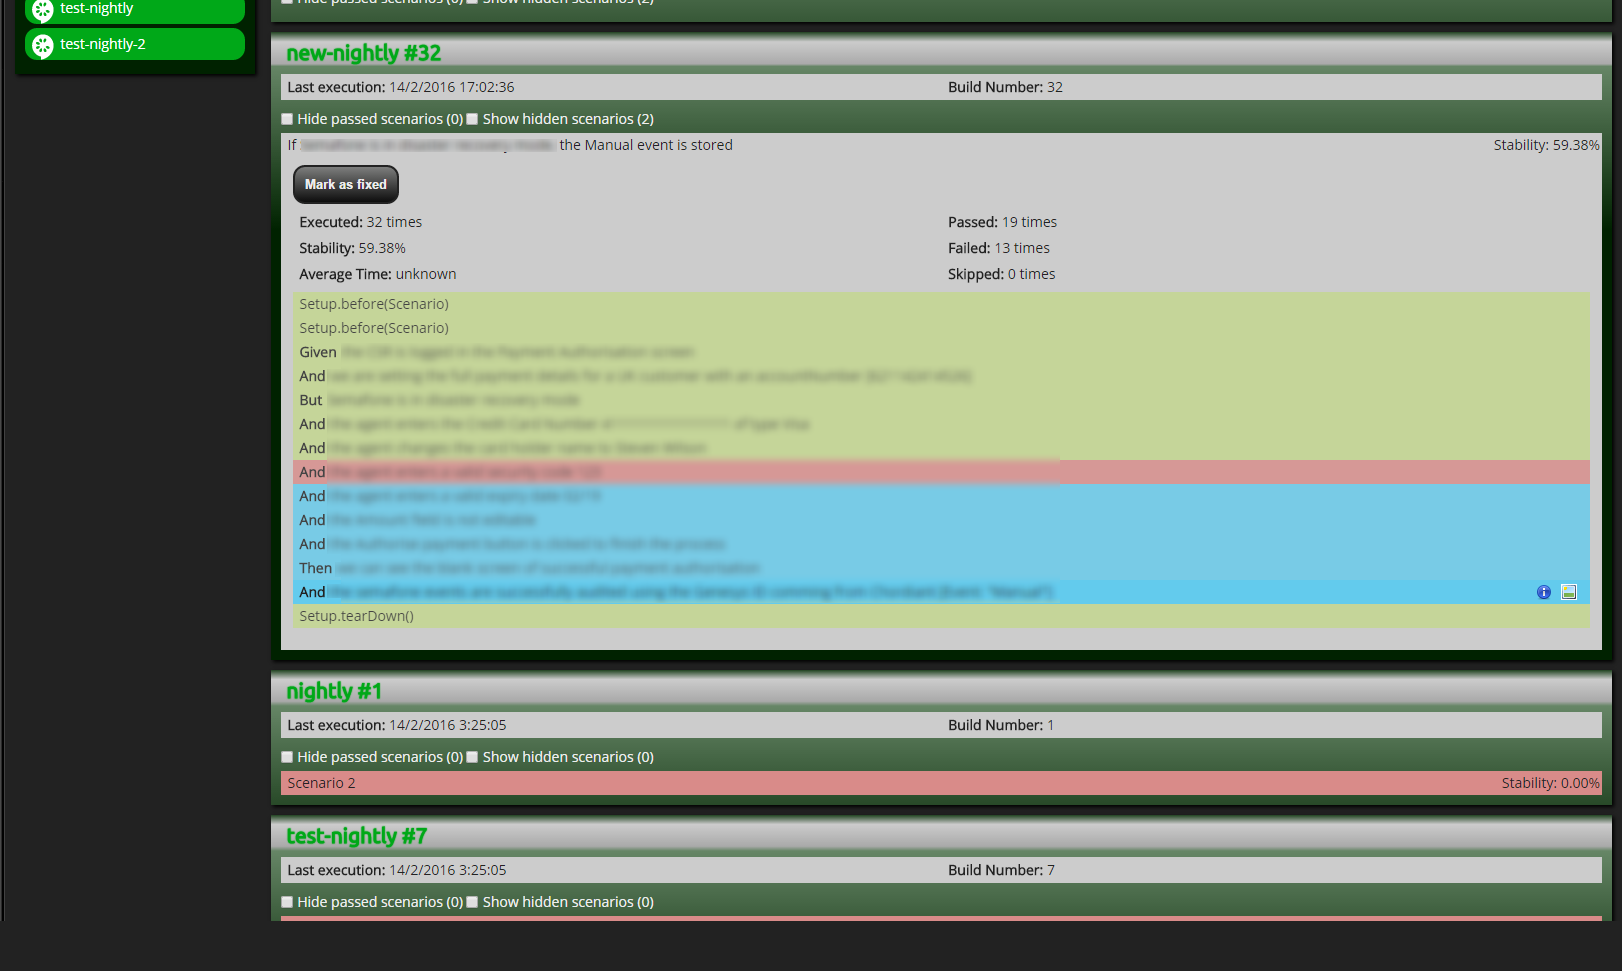Viewport: 1622px width, 971px height.
Task: Open the nightly #1 heading link
Action: [x=333, y=691]
